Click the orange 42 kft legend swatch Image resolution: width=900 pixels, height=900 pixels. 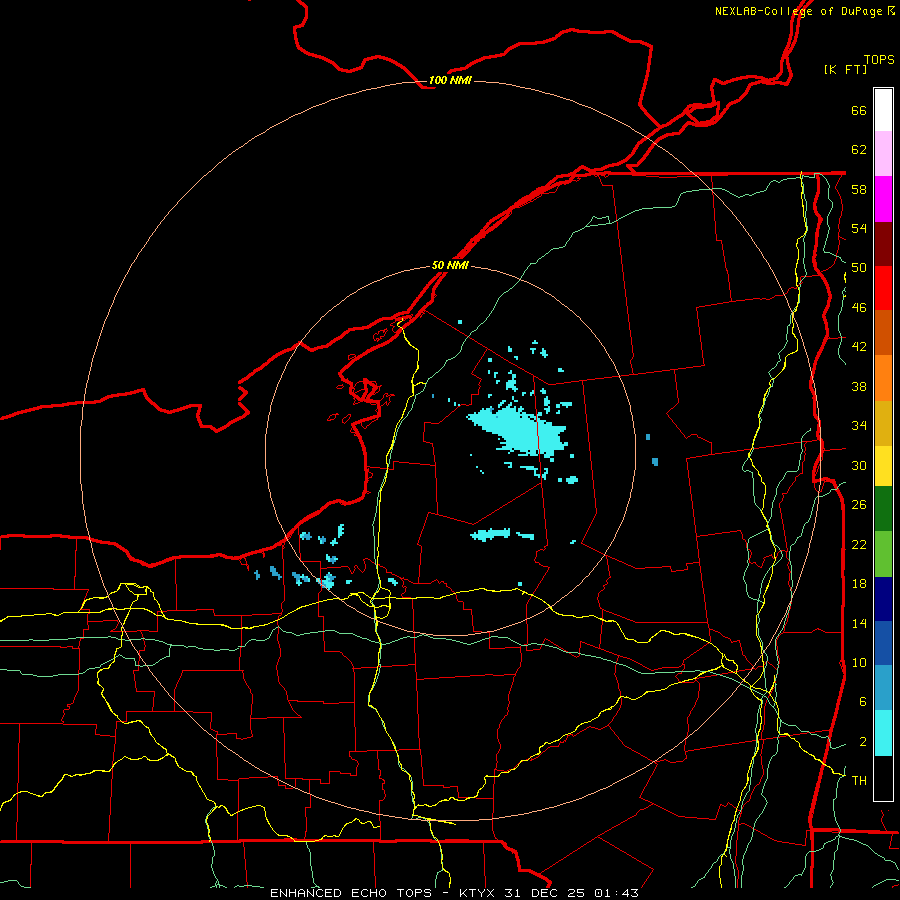click(x=883, y=377)
